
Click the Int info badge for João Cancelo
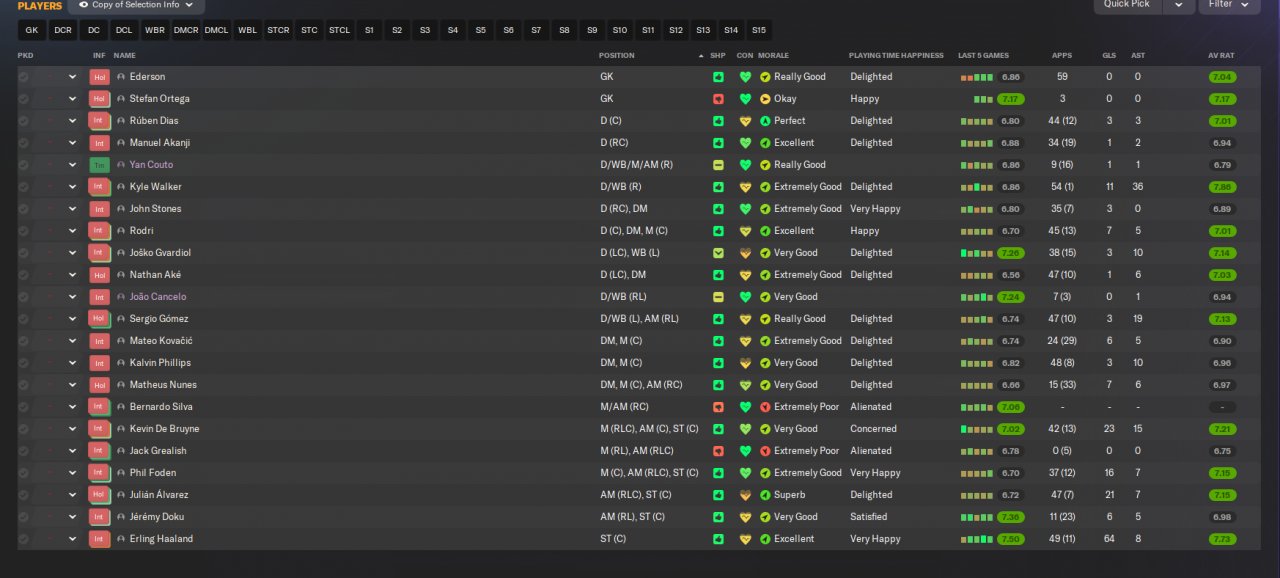click(99, 297)
